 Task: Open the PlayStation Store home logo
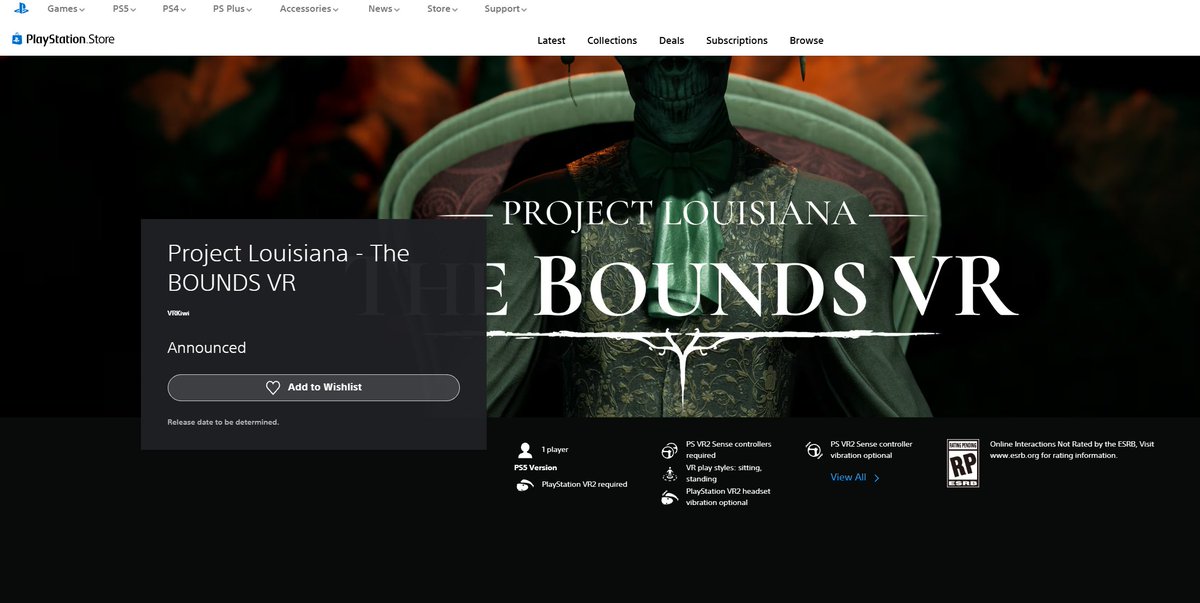click(x=63, y=40)
